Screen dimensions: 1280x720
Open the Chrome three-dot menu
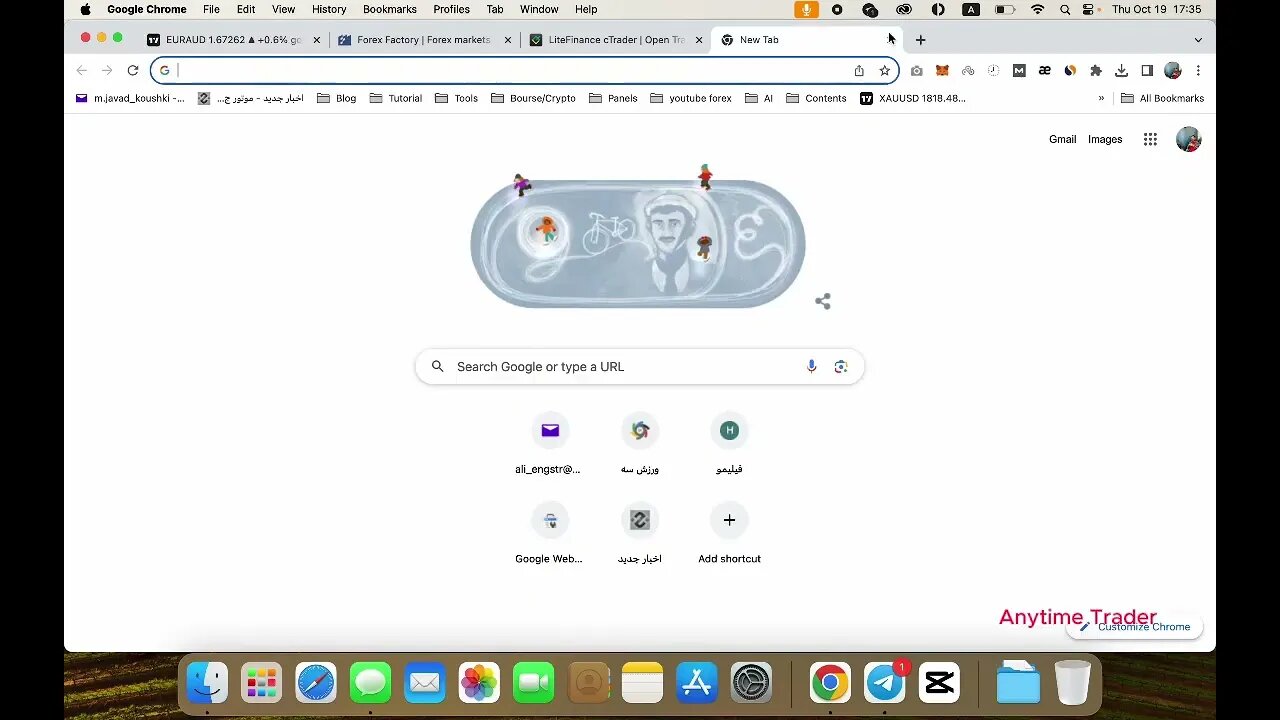pyautogui.click(x=1198, y=71)
